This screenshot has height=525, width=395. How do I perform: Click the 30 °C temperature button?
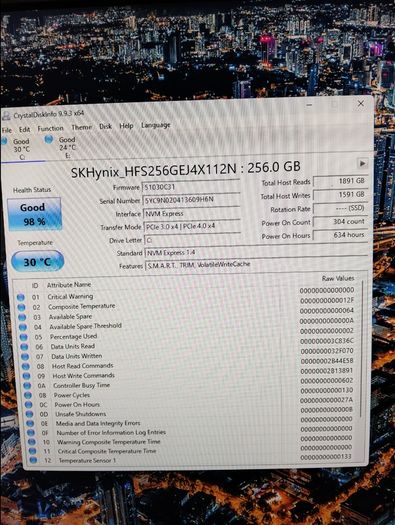pos(37,261)
